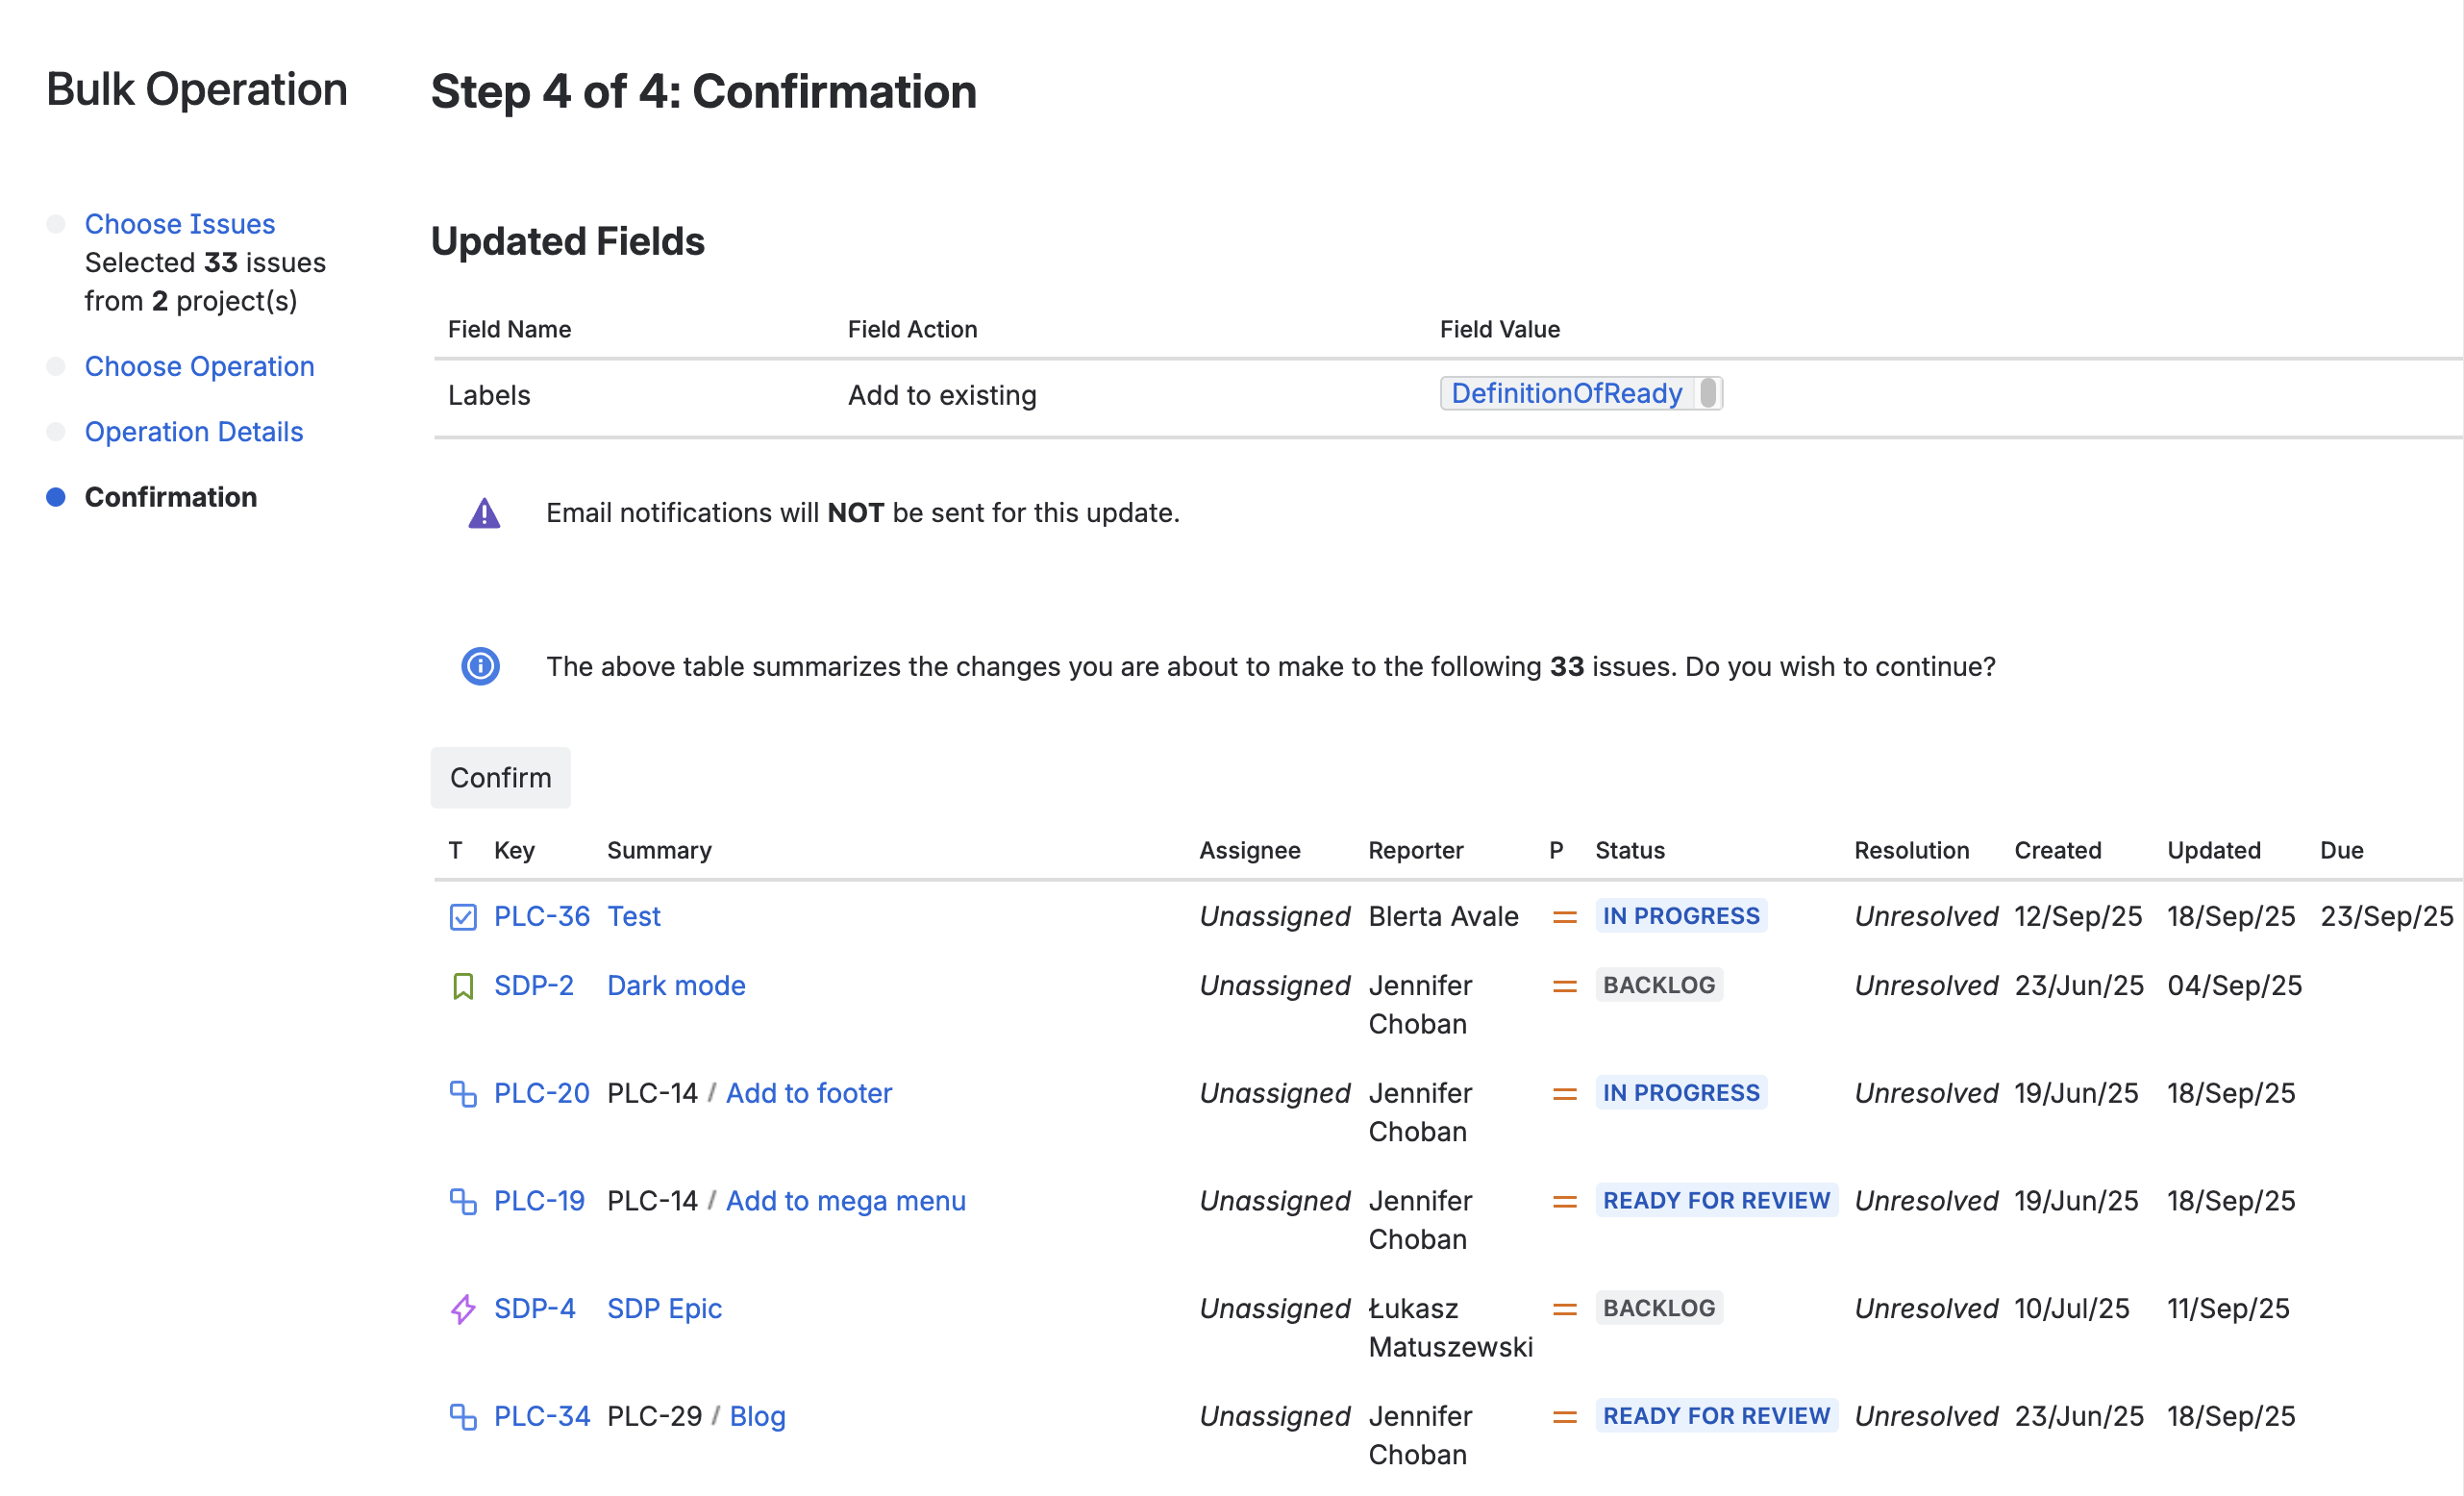2464x1496 pixels.
Task: Click the epic lightning icon for SDP-4
Action: pos(462,1308)
